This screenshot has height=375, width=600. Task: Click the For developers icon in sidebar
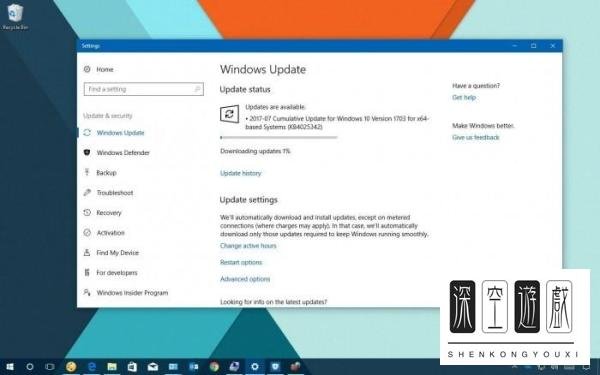coord(87,272)
